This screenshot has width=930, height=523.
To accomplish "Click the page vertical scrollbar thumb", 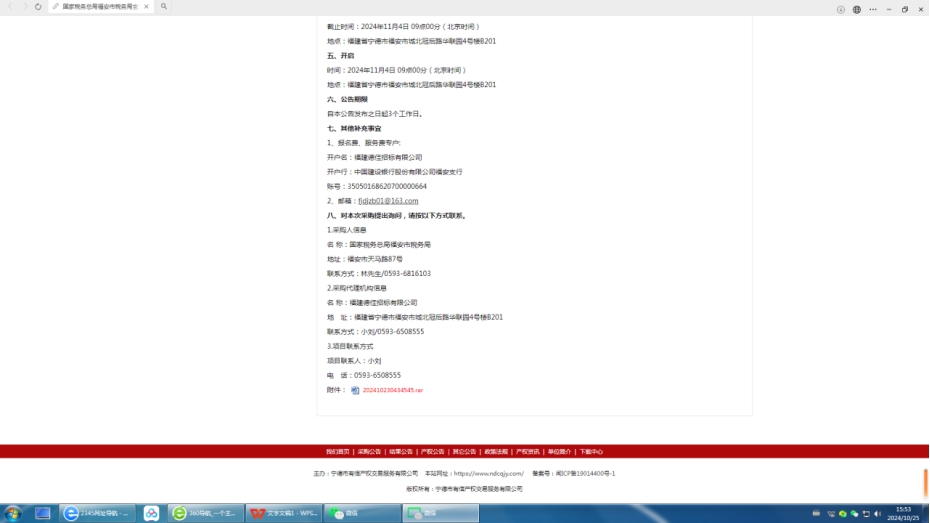I will point(925,478).
